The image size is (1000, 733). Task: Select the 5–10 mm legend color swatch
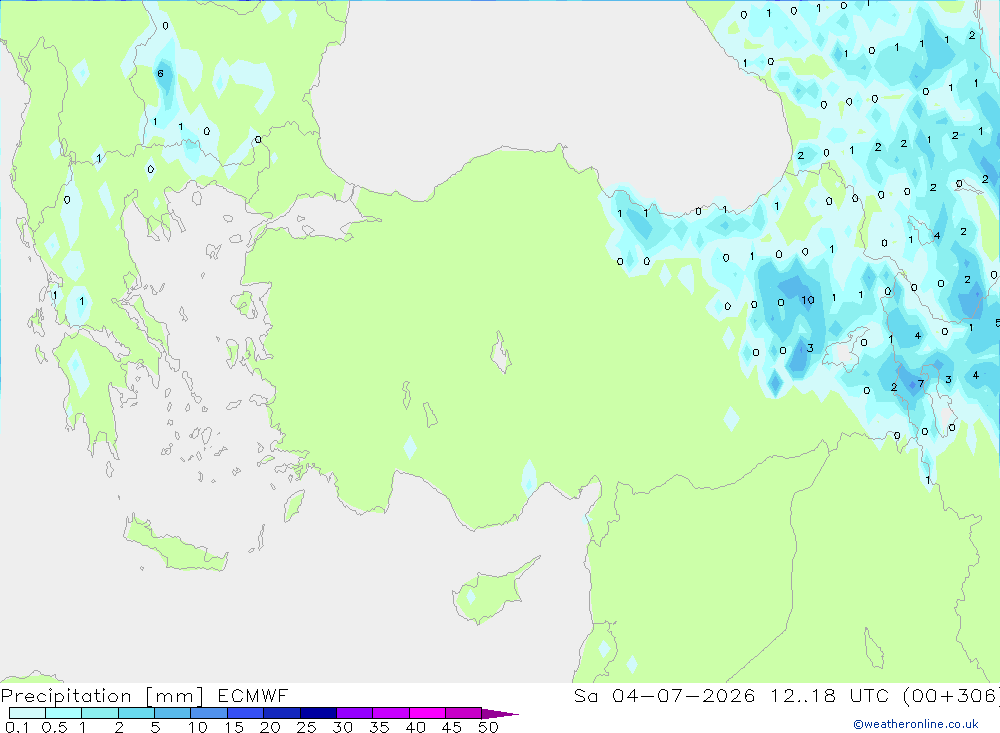click(x=172, y=713)
